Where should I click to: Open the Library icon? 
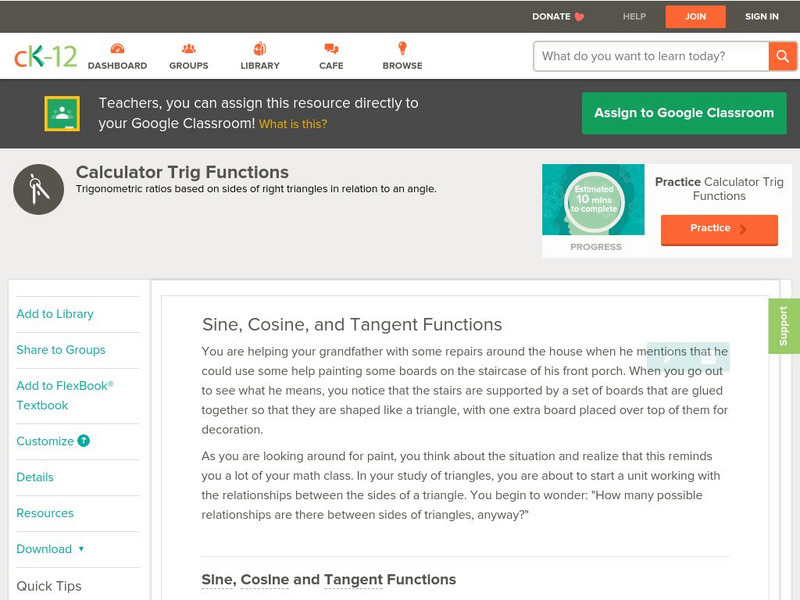260,49
